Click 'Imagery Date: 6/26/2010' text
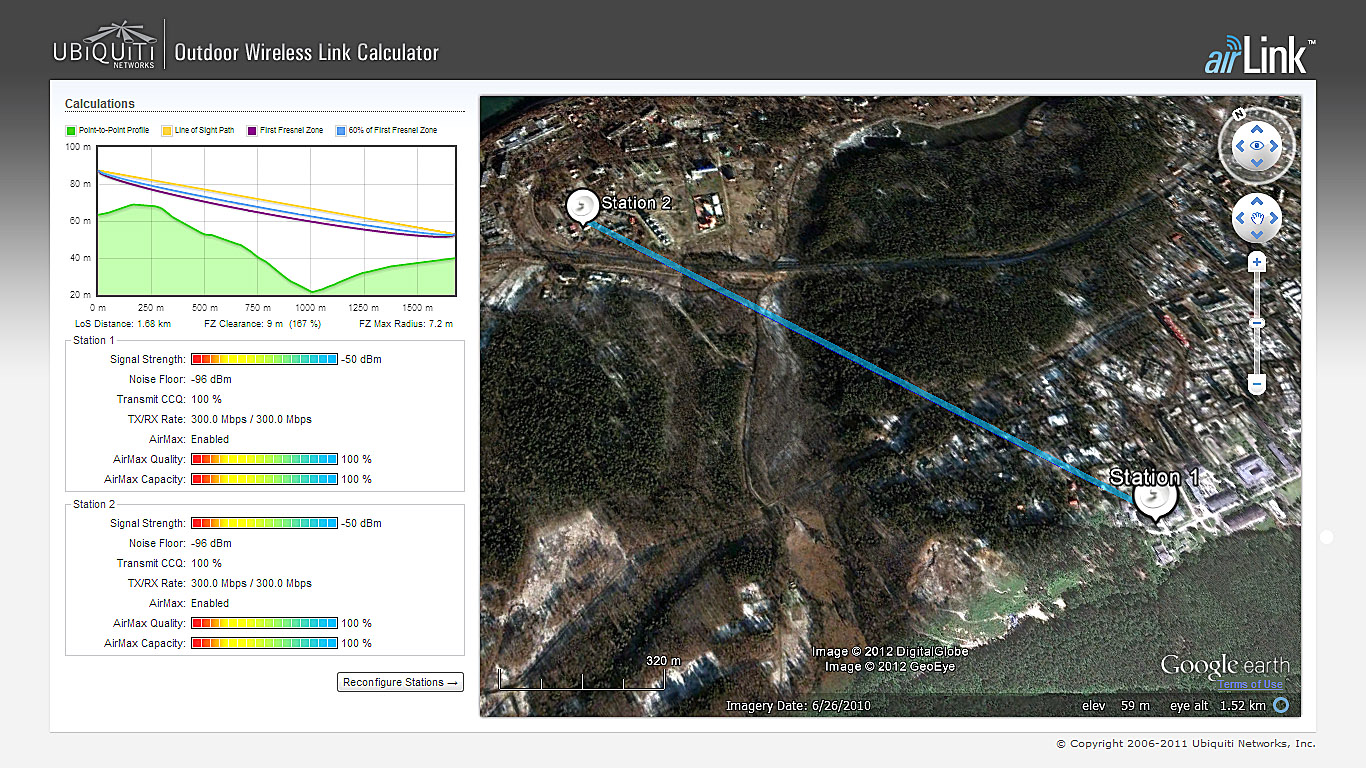 pyautogui.click(x=799, y=706)
